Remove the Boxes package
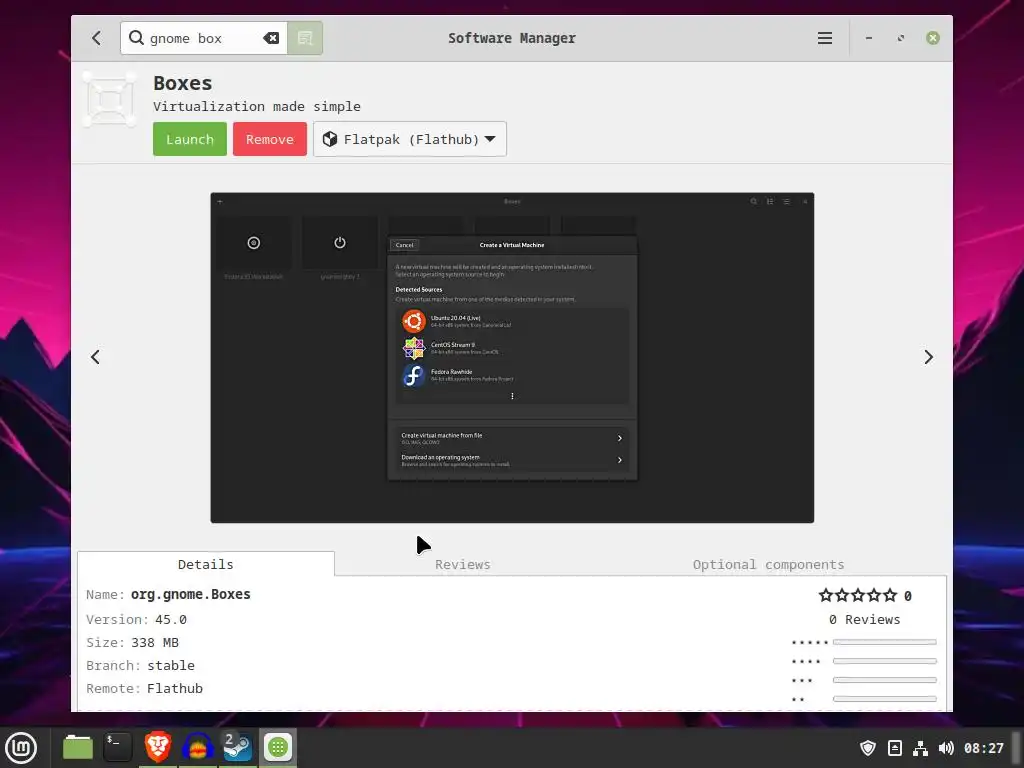 pyautogui.click(x=270, y=139)
